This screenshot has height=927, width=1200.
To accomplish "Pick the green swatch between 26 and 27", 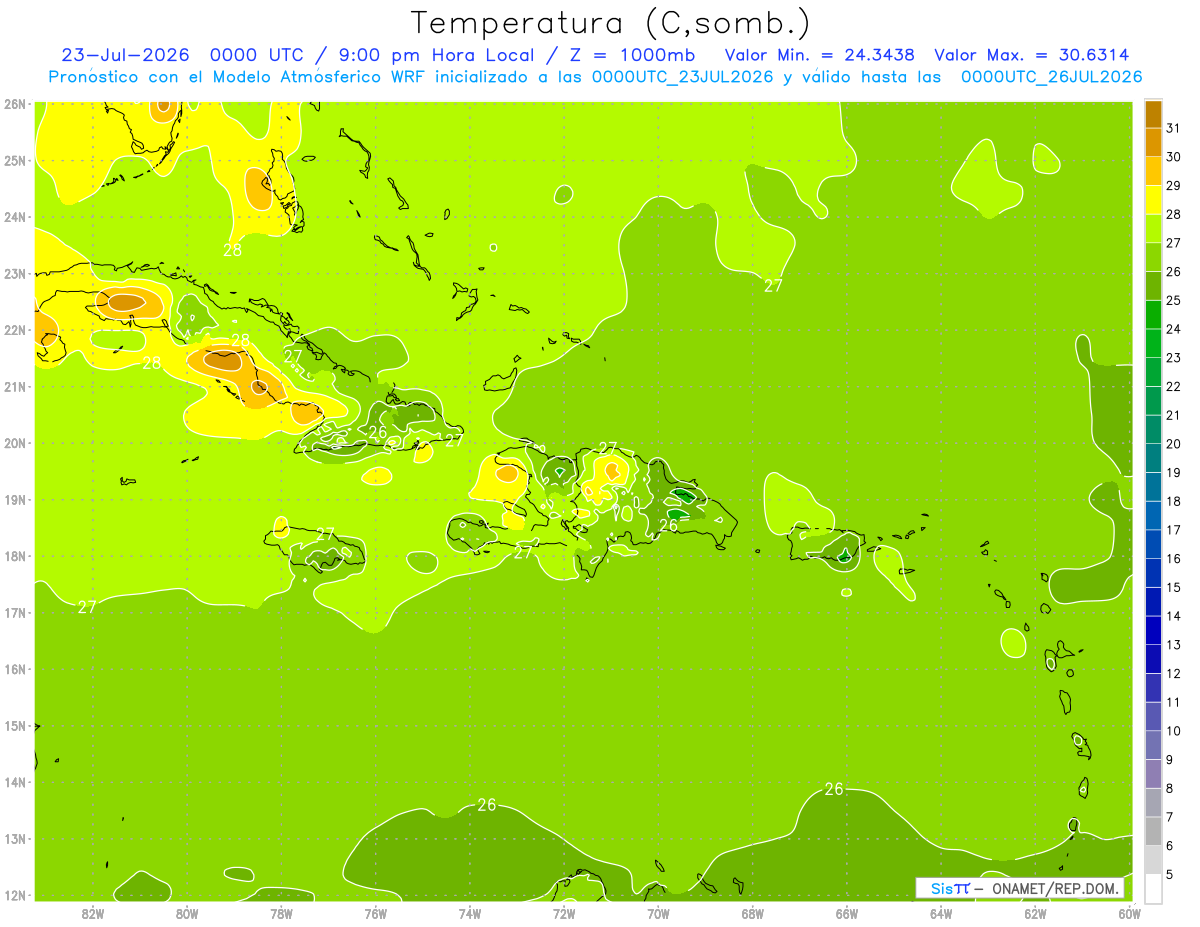I will (1153, 257).
